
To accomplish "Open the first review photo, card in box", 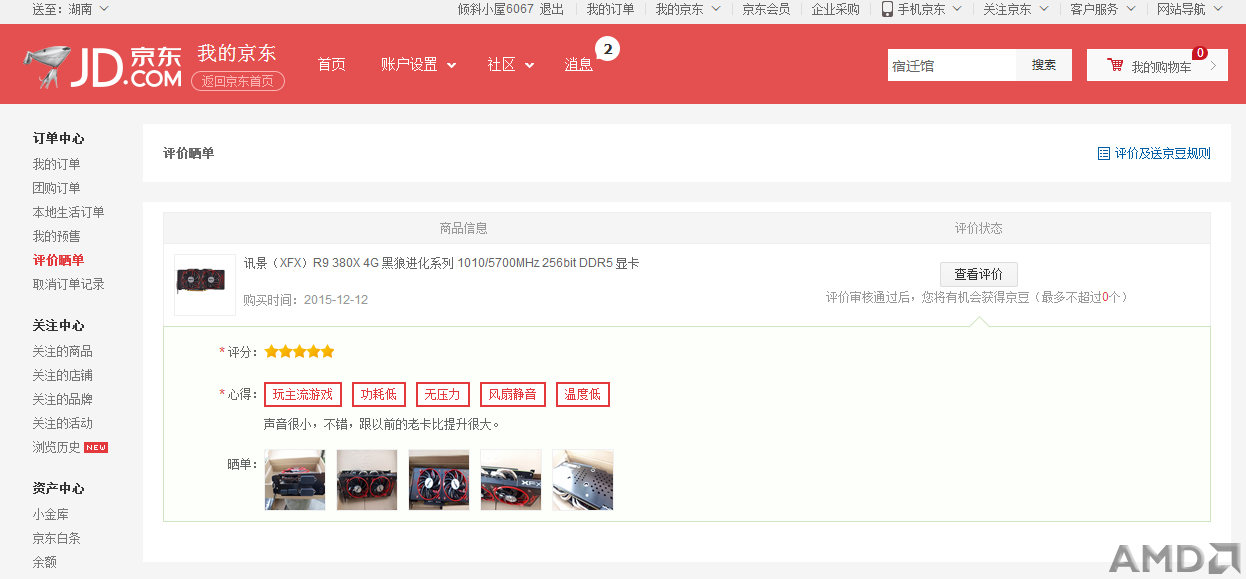I will click(x=295, y=480).
